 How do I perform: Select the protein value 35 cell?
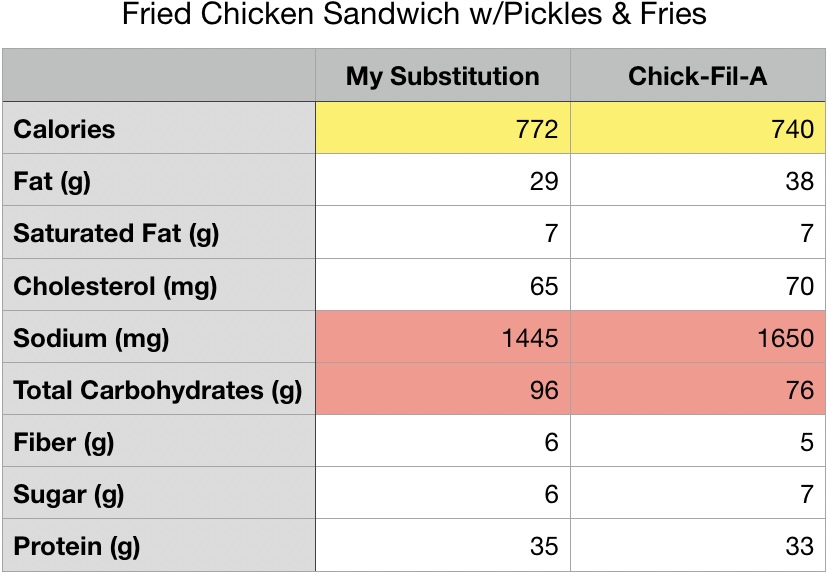pos(443,546)
